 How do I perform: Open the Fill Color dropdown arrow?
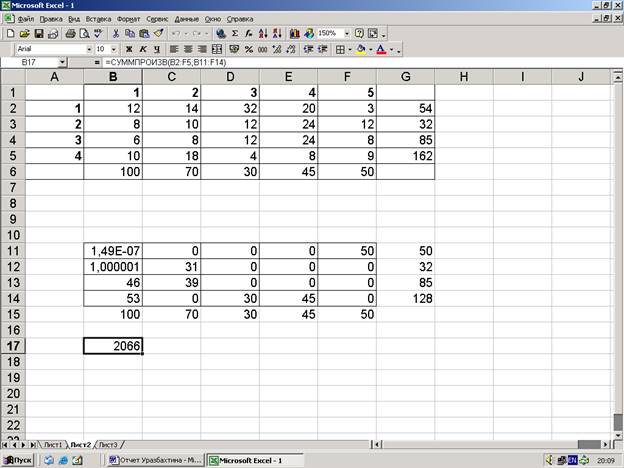[370, 50]
